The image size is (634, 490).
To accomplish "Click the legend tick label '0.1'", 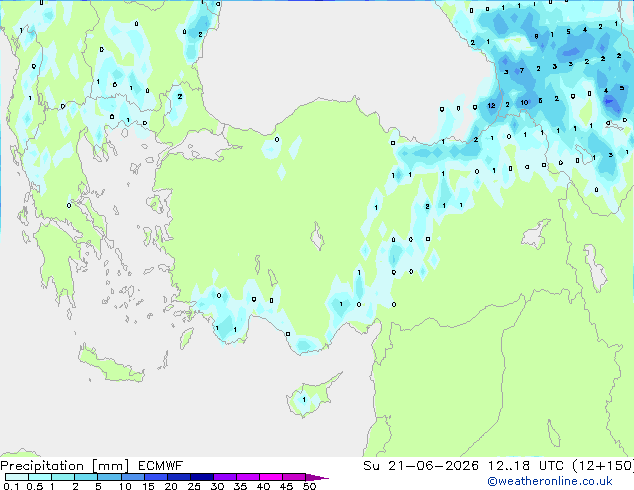I will 11,486.
